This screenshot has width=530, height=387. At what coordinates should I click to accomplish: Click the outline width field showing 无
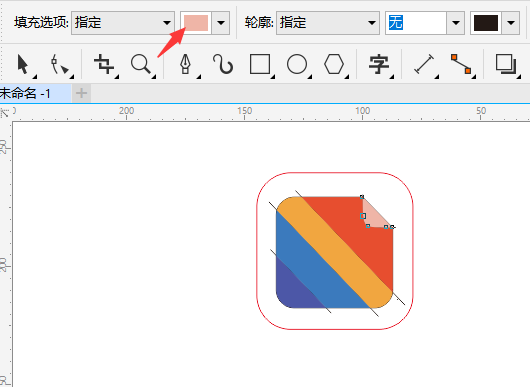coord(416,23)
